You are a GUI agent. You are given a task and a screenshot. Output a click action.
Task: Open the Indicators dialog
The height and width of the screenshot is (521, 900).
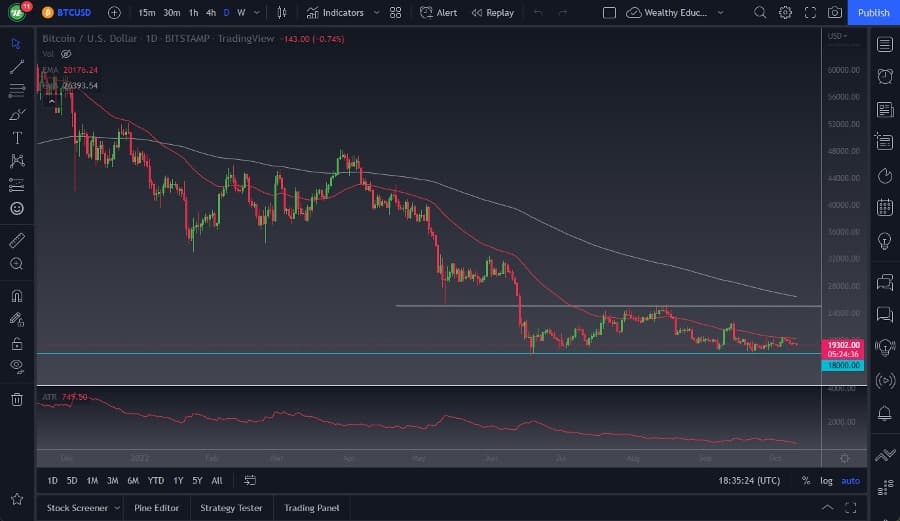pos(335,13)
